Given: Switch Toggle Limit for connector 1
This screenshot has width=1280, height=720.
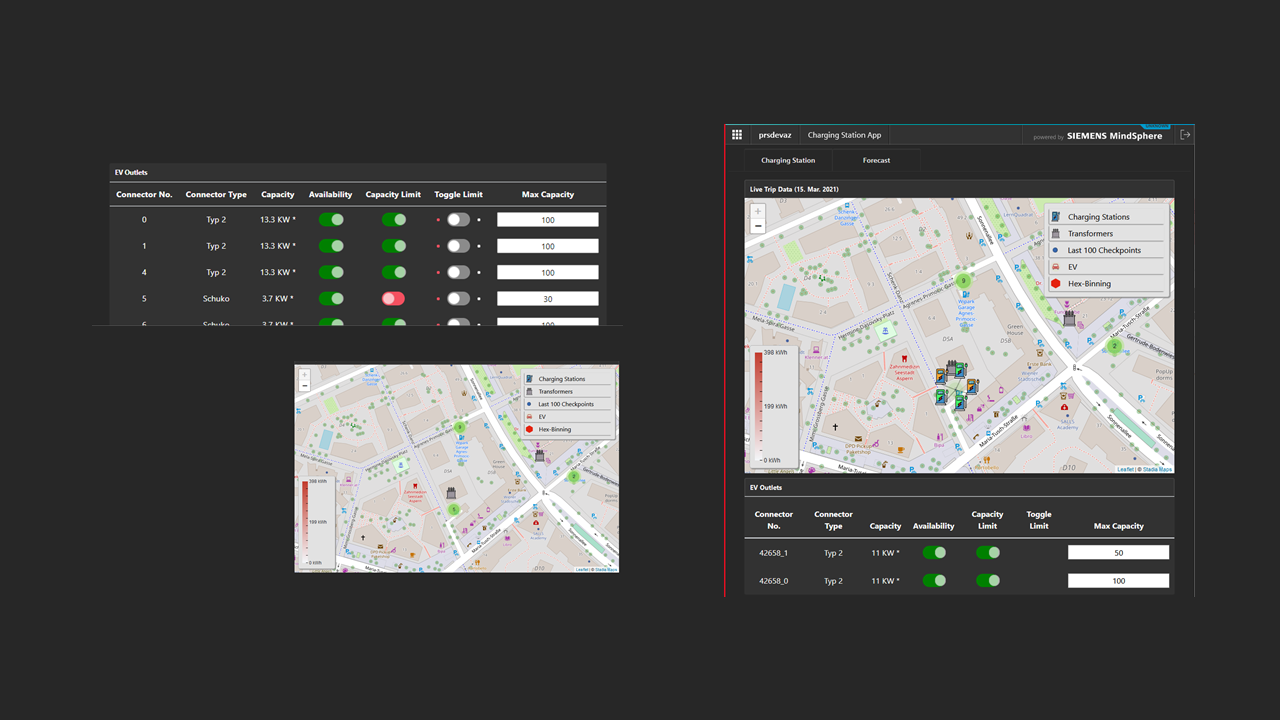Looking at the screenshot, I should 458,246.
